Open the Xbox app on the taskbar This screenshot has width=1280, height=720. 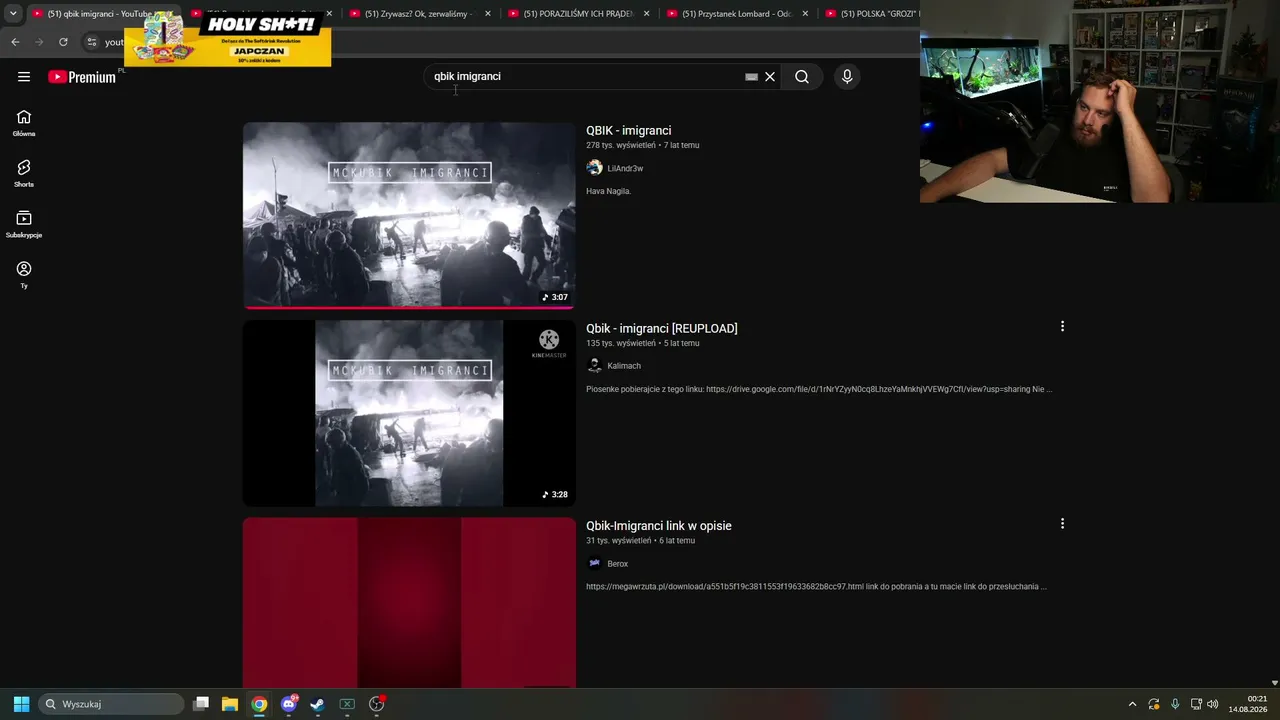(x=347, y=704)
